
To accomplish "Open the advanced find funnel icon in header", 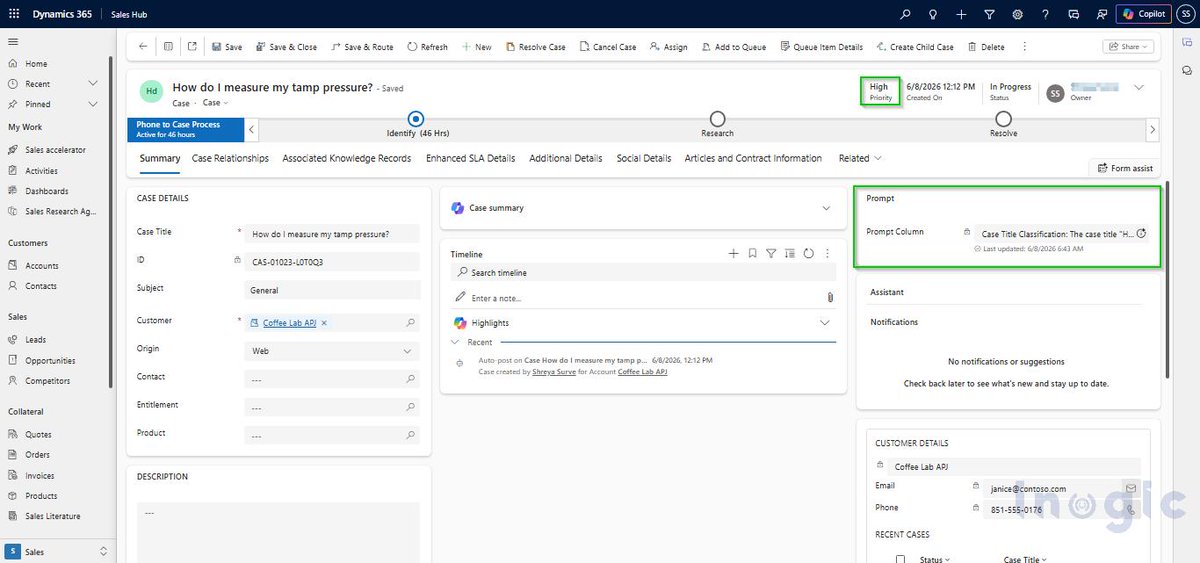I will (x=989, y=14).
